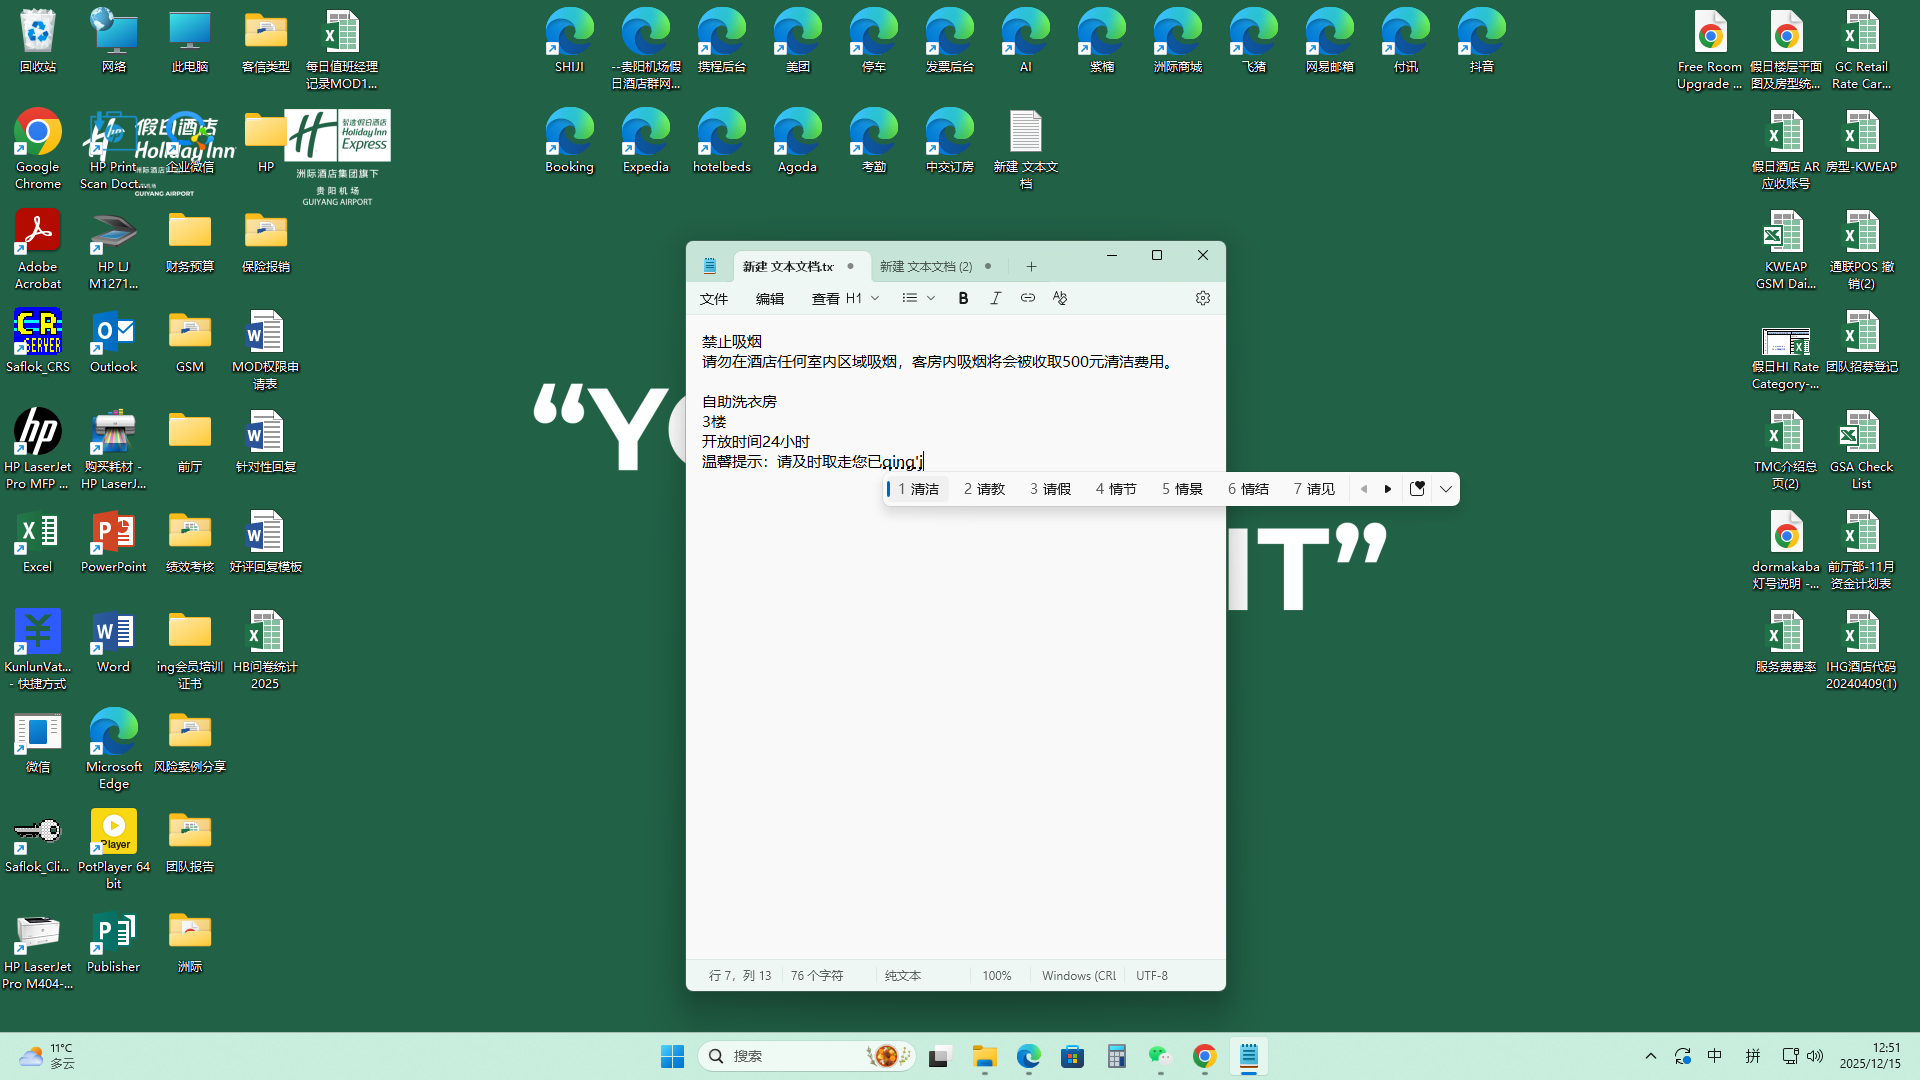Open Calculator from the taskbar
The height and width of the screenshot is (1080, 1920).
[1116, 1056]
